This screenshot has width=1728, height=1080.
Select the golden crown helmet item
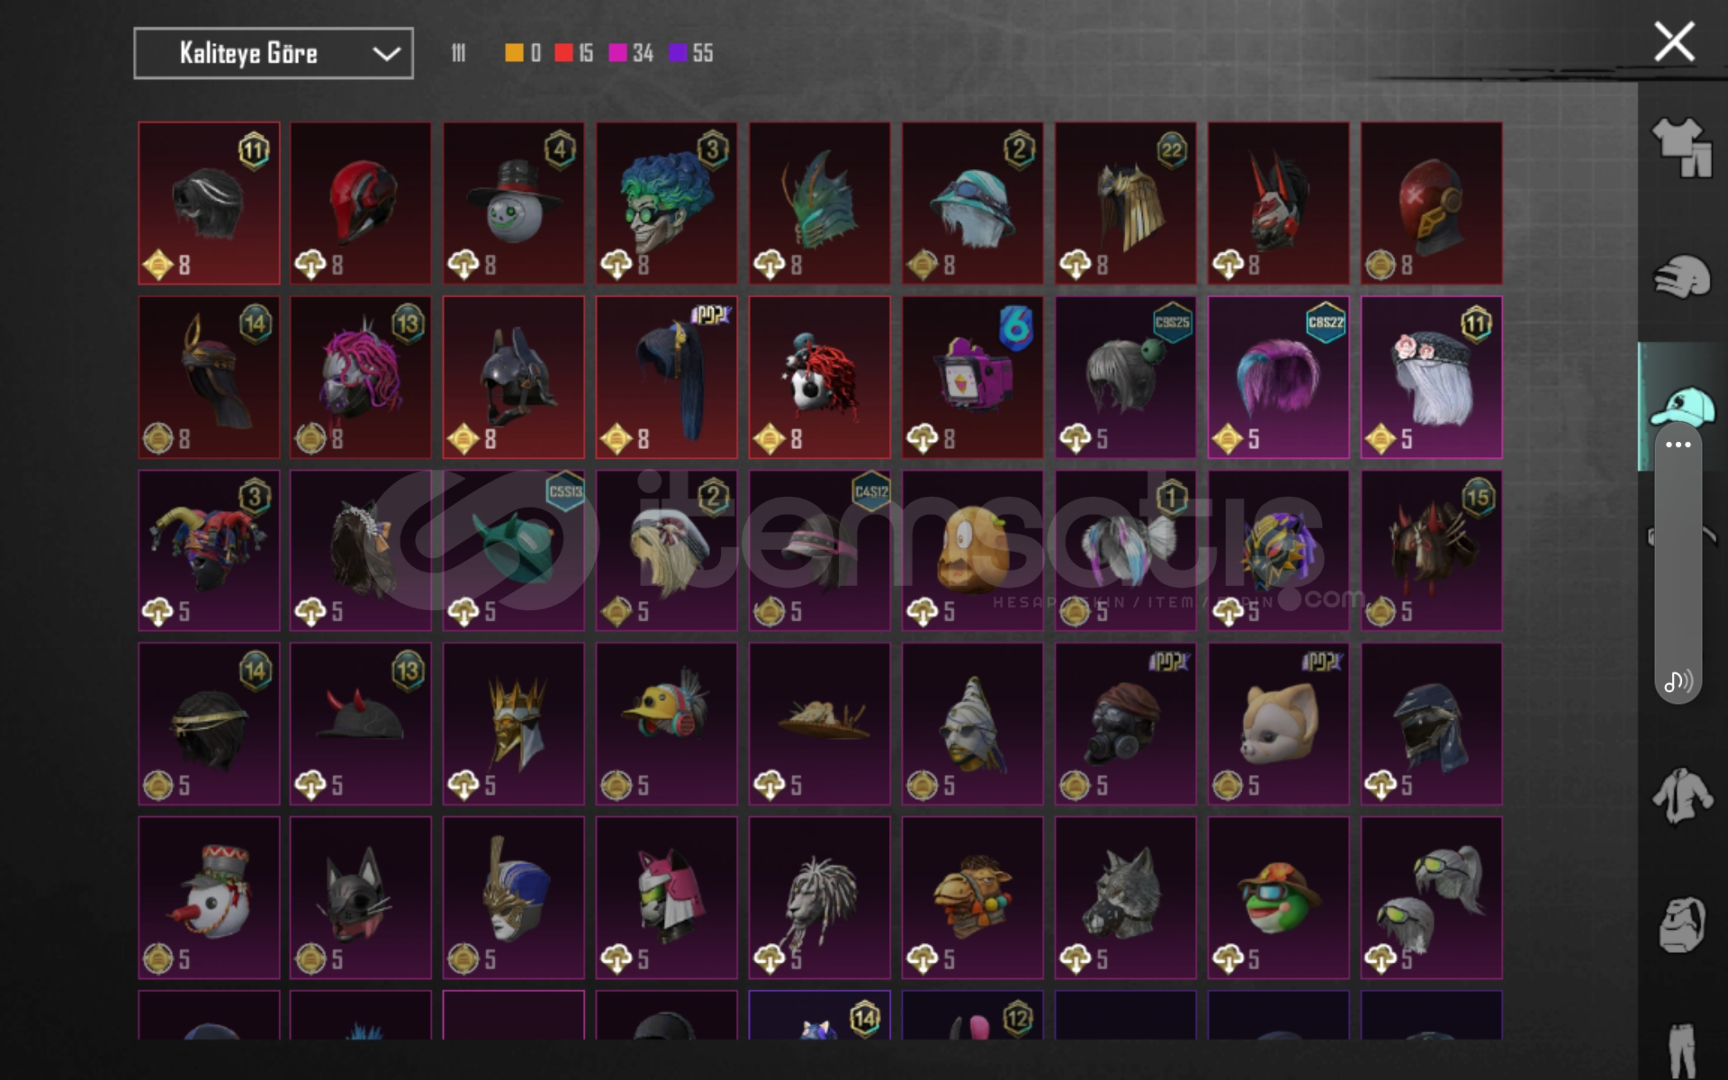coord(513,724)
